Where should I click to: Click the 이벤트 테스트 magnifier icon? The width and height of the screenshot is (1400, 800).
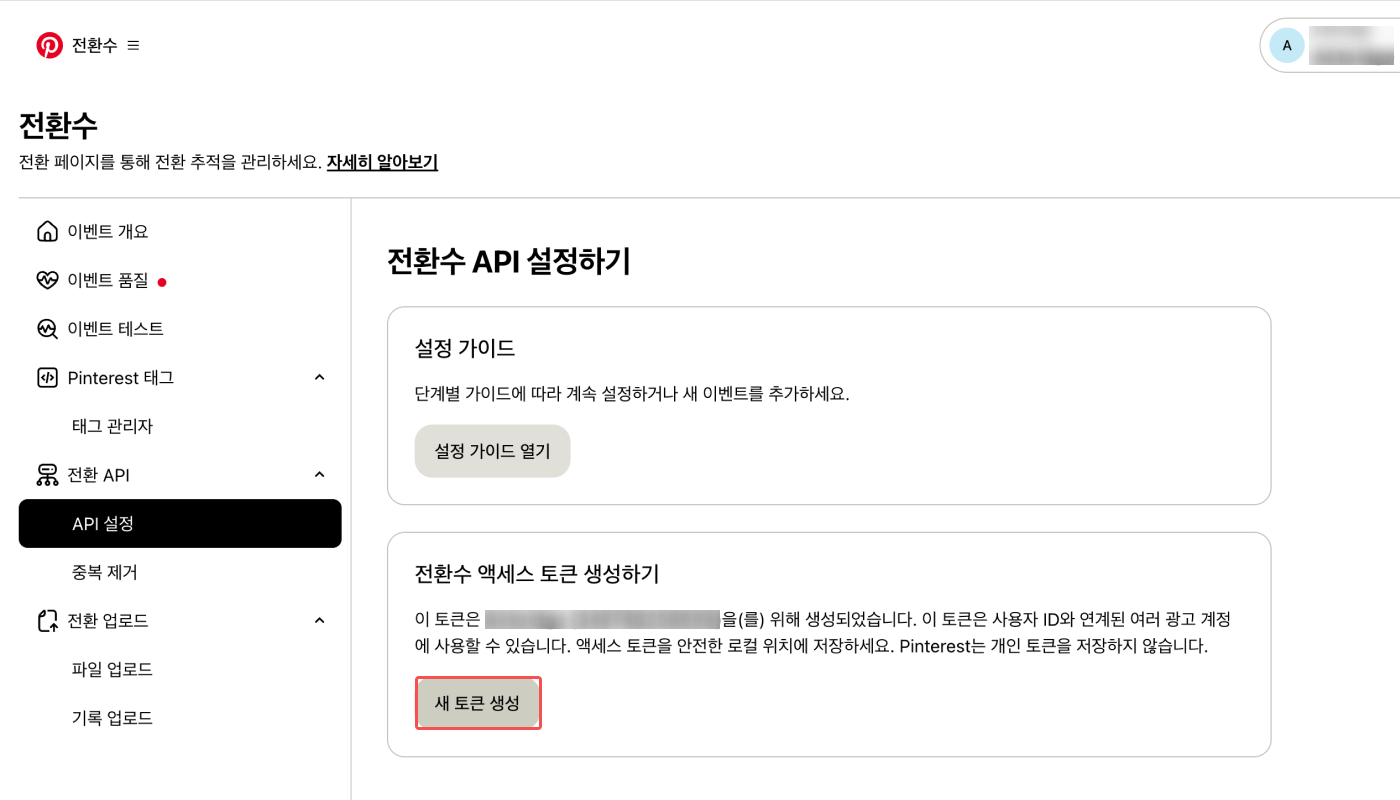47,328
